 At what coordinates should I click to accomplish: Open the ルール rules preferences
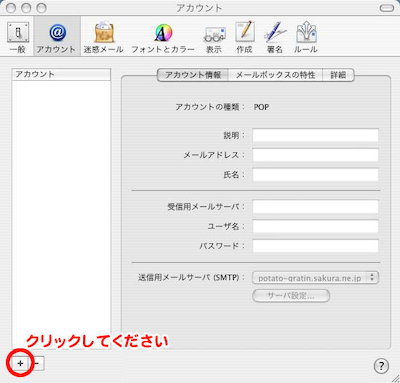306,37
